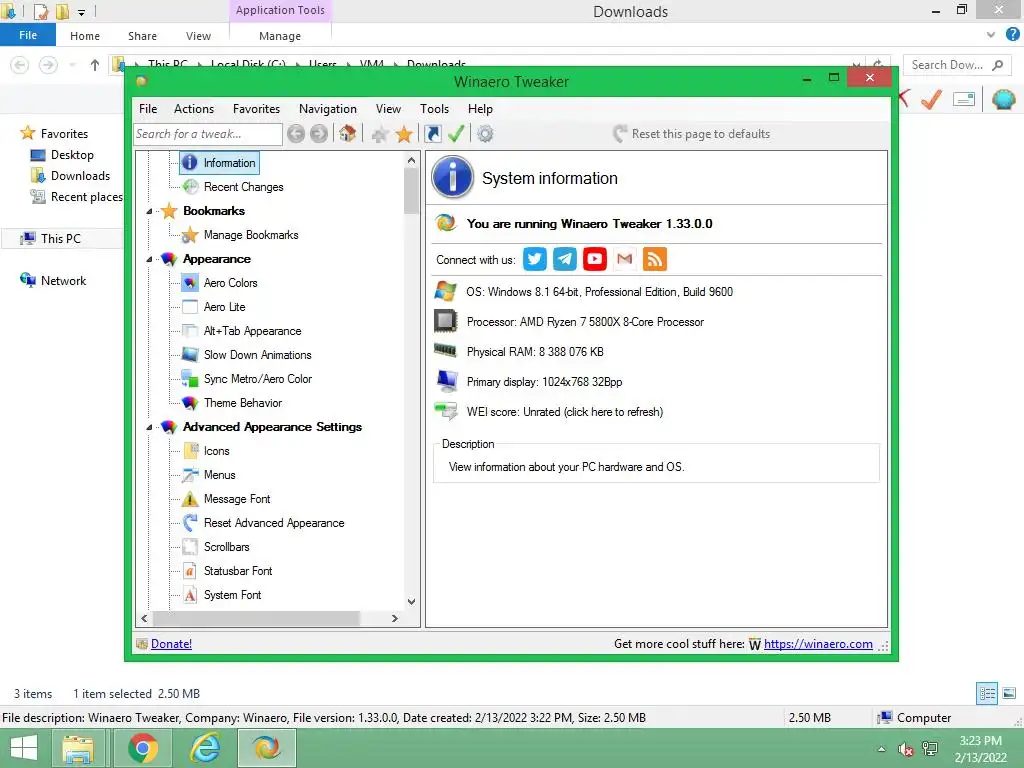Open Explorer help question mark icon
The height and width of the screenshot is (768, 1024).
[1013, 35]
